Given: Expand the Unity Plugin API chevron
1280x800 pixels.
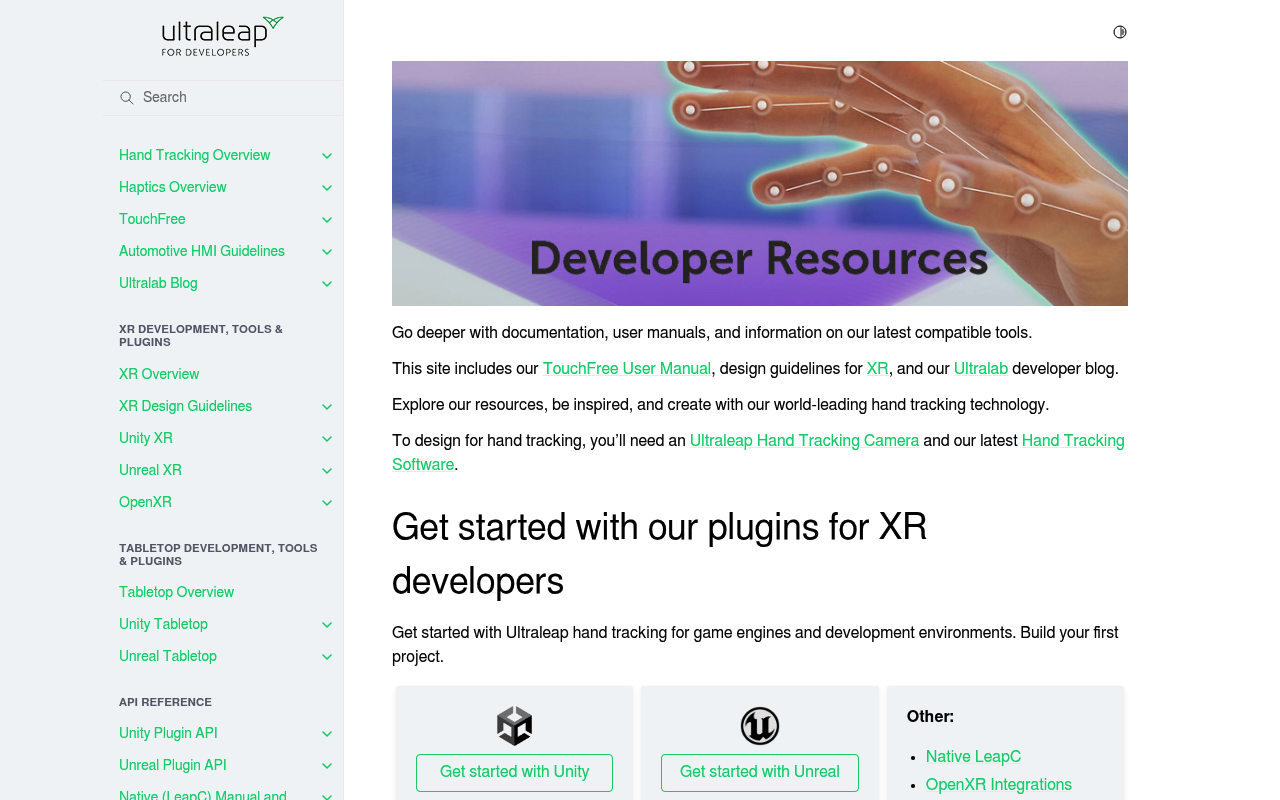Looking at the screenshot, I should tap(327, 734).
